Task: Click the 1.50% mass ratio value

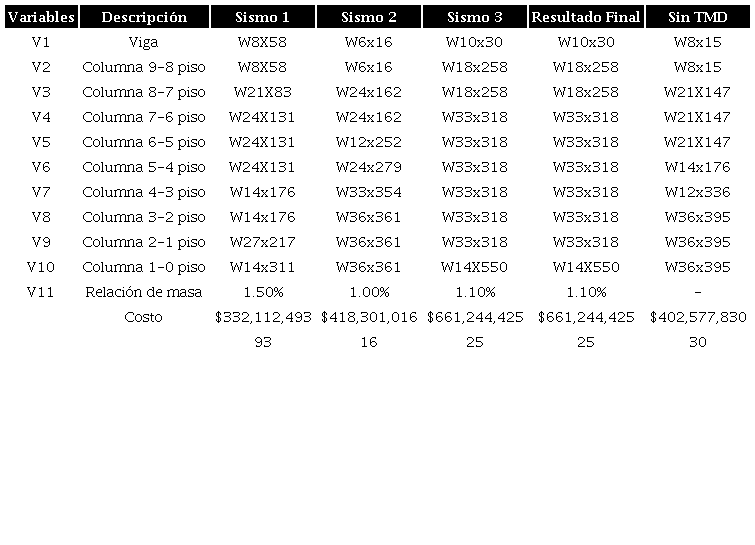Action: (x=263, y=292)
